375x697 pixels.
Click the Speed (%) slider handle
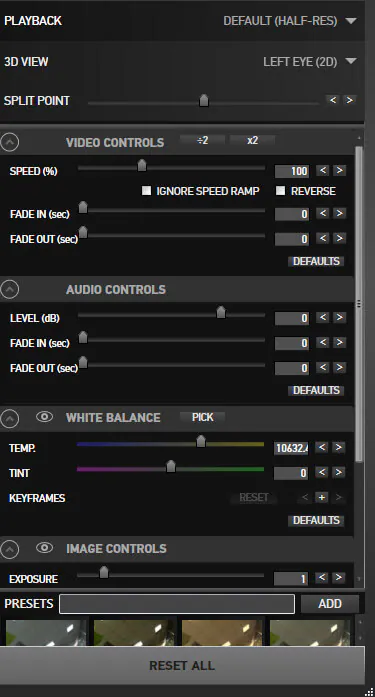(142, 165)
